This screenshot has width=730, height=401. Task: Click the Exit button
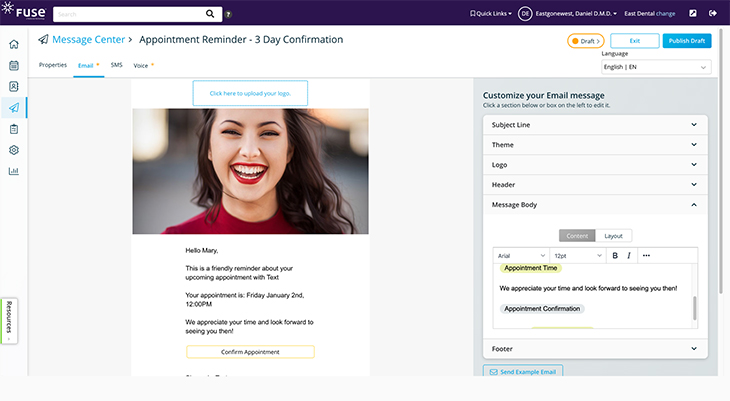pyautogui.click(x=635, y=41)
